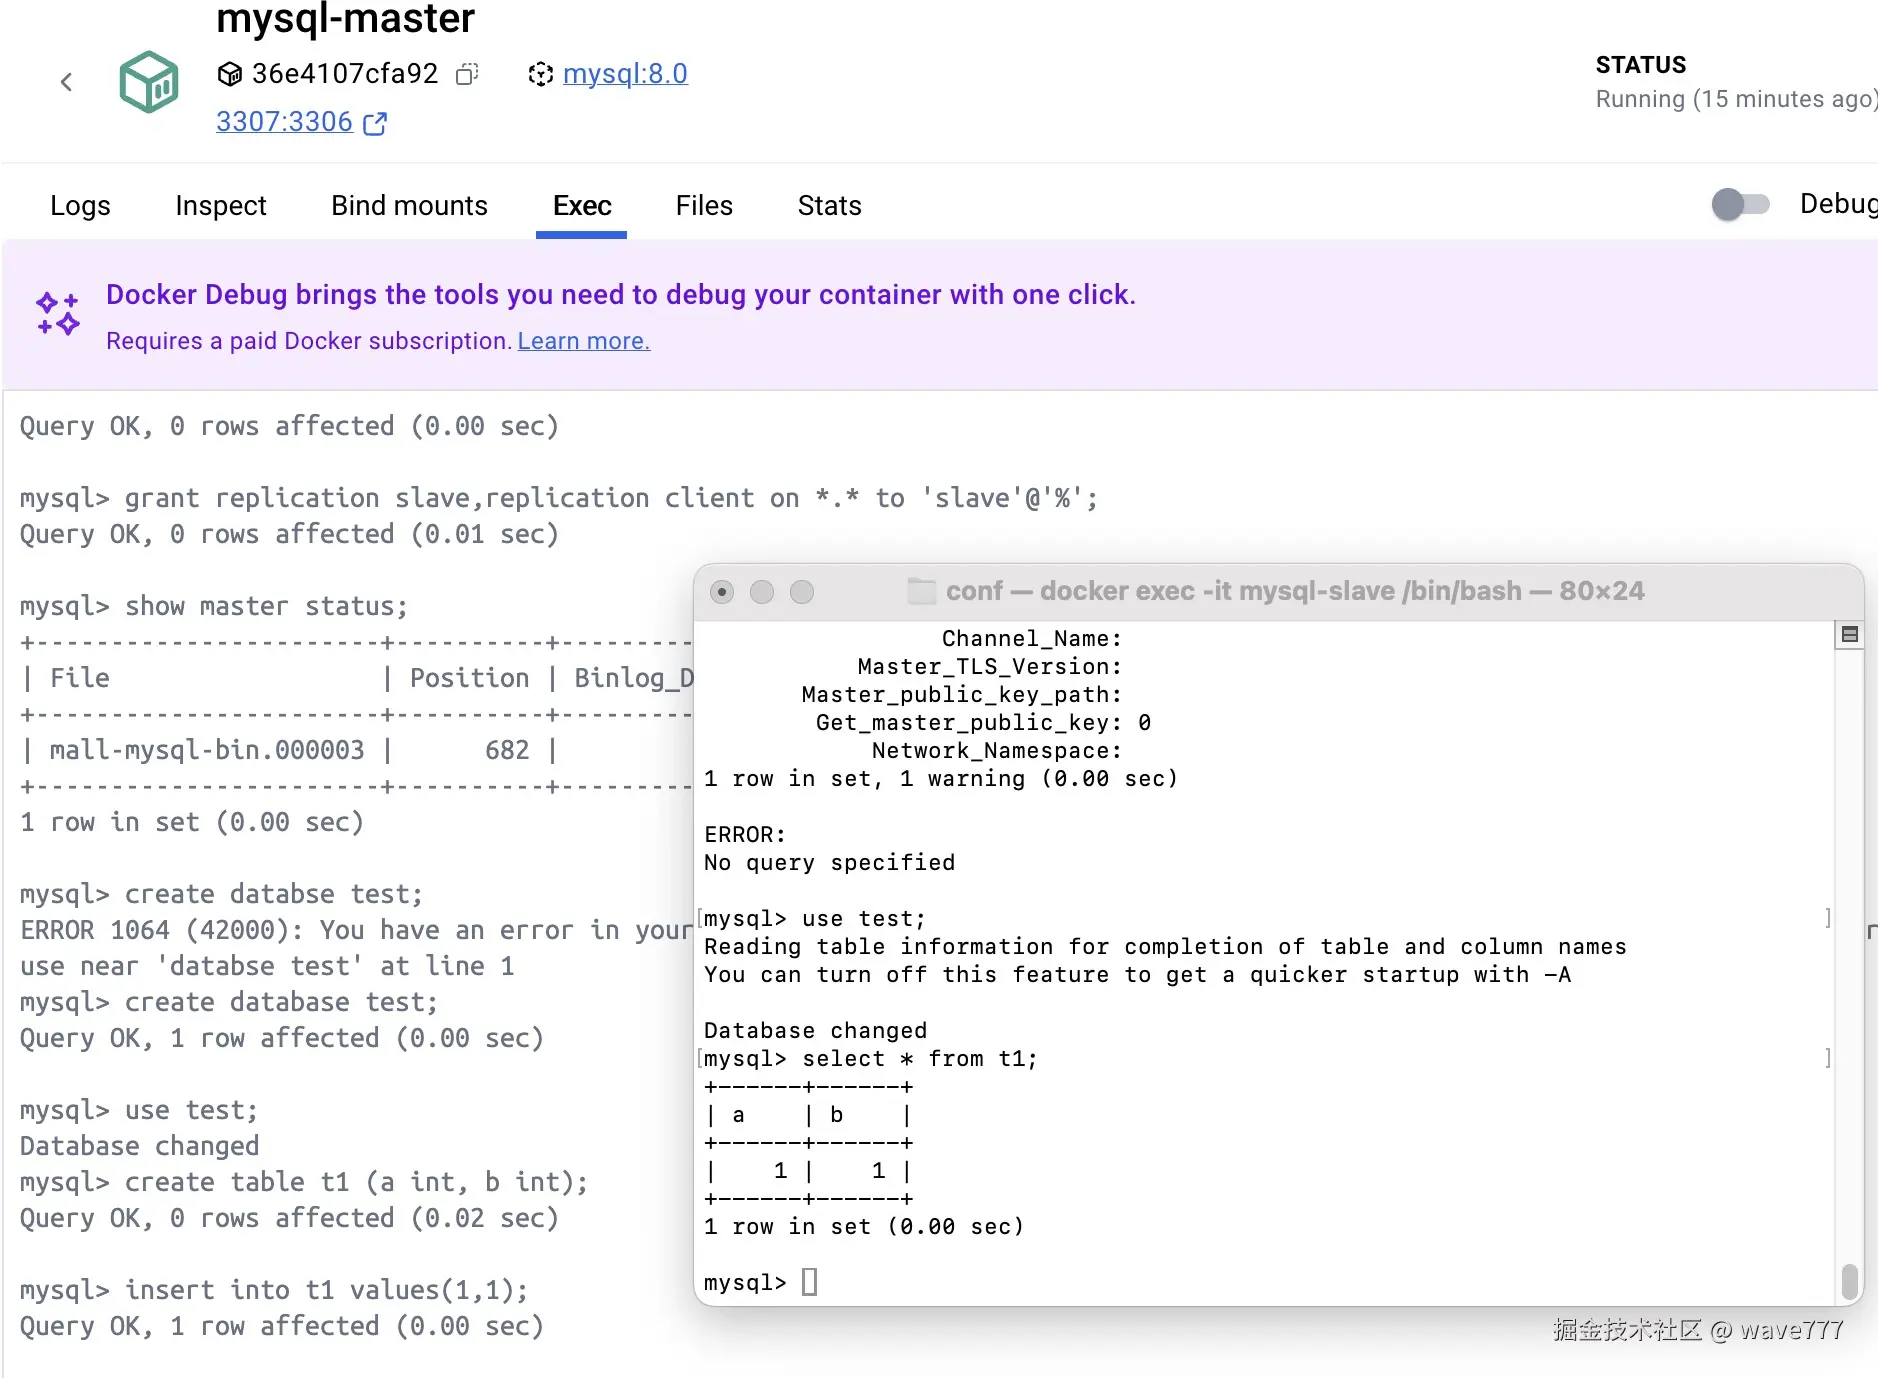Close the mysql-slave terminal window
The height and width of the screenshot is (1378, 1878).
[722, 592]
